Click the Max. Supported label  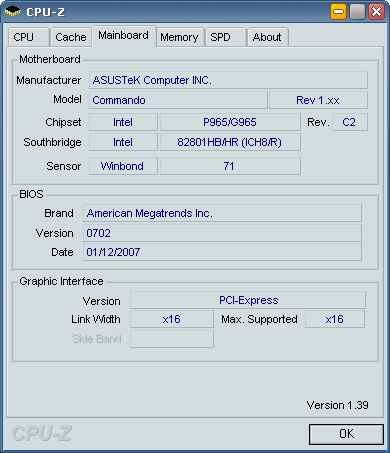(259, 319)
